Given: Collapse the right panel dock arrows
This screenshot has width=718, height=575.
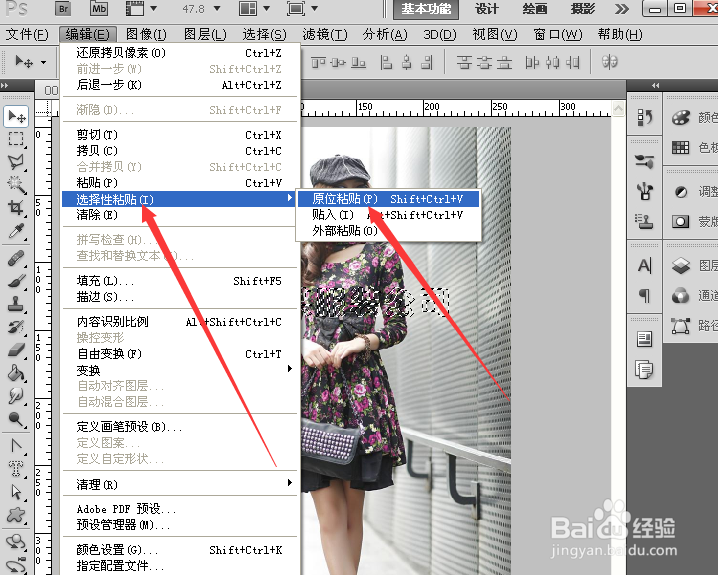Looking at the screenshot, I should (656, 86).
